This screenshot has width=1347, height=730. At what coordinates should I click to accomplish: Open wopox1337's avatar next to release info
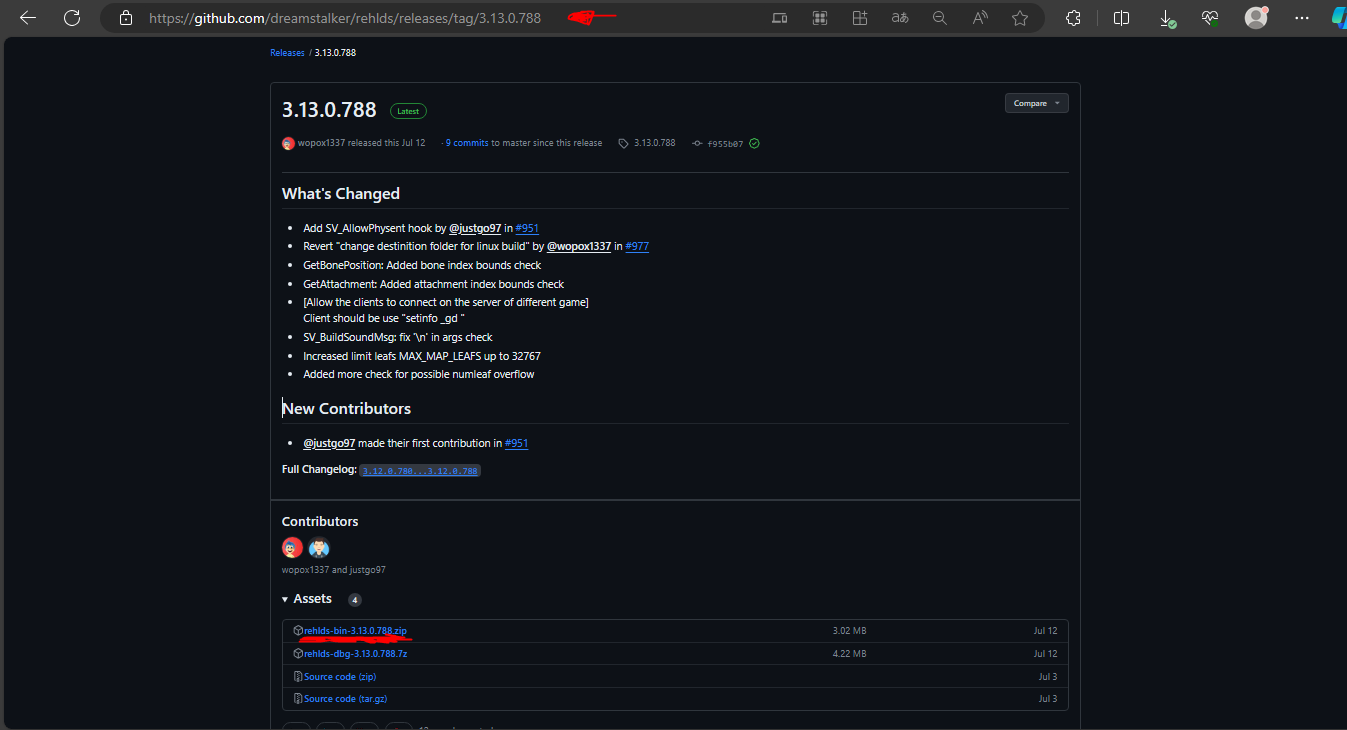[288, 143]
